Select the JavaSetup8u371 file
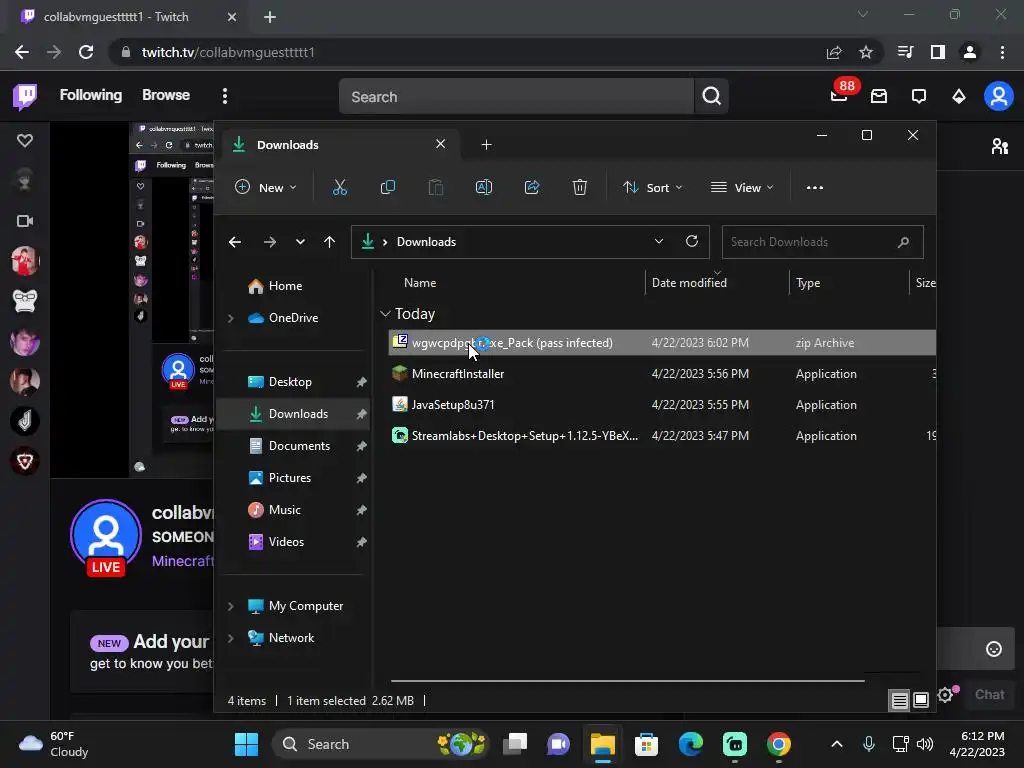This screenshot has width=1024, height=768. (x=662, y=405)
